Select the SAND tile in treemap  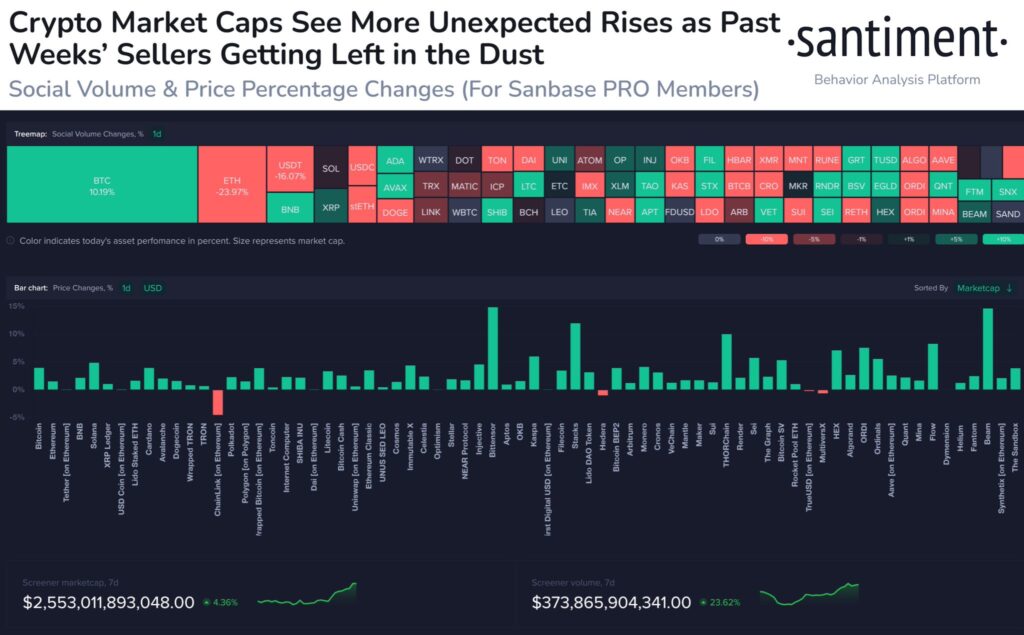[1008, 213]
